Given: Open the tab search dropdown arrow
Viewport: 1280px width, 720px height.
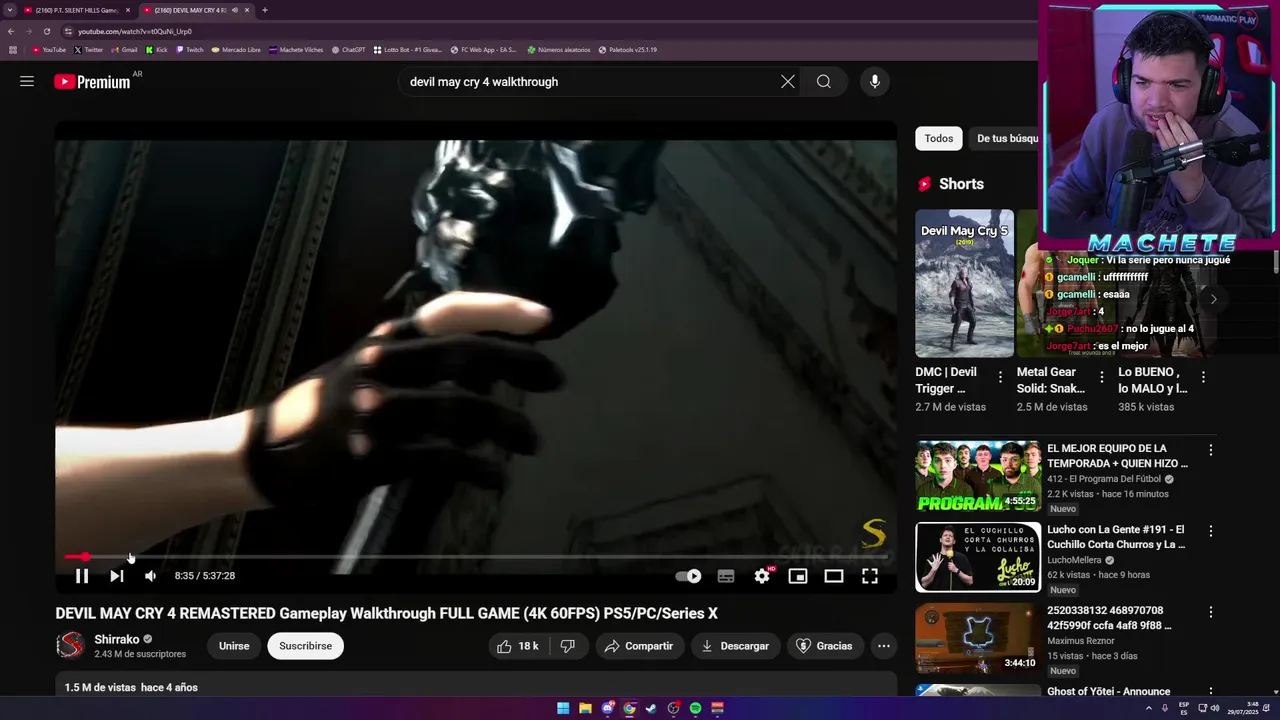Looking at the screenshot, I should (x=10, y=10).
